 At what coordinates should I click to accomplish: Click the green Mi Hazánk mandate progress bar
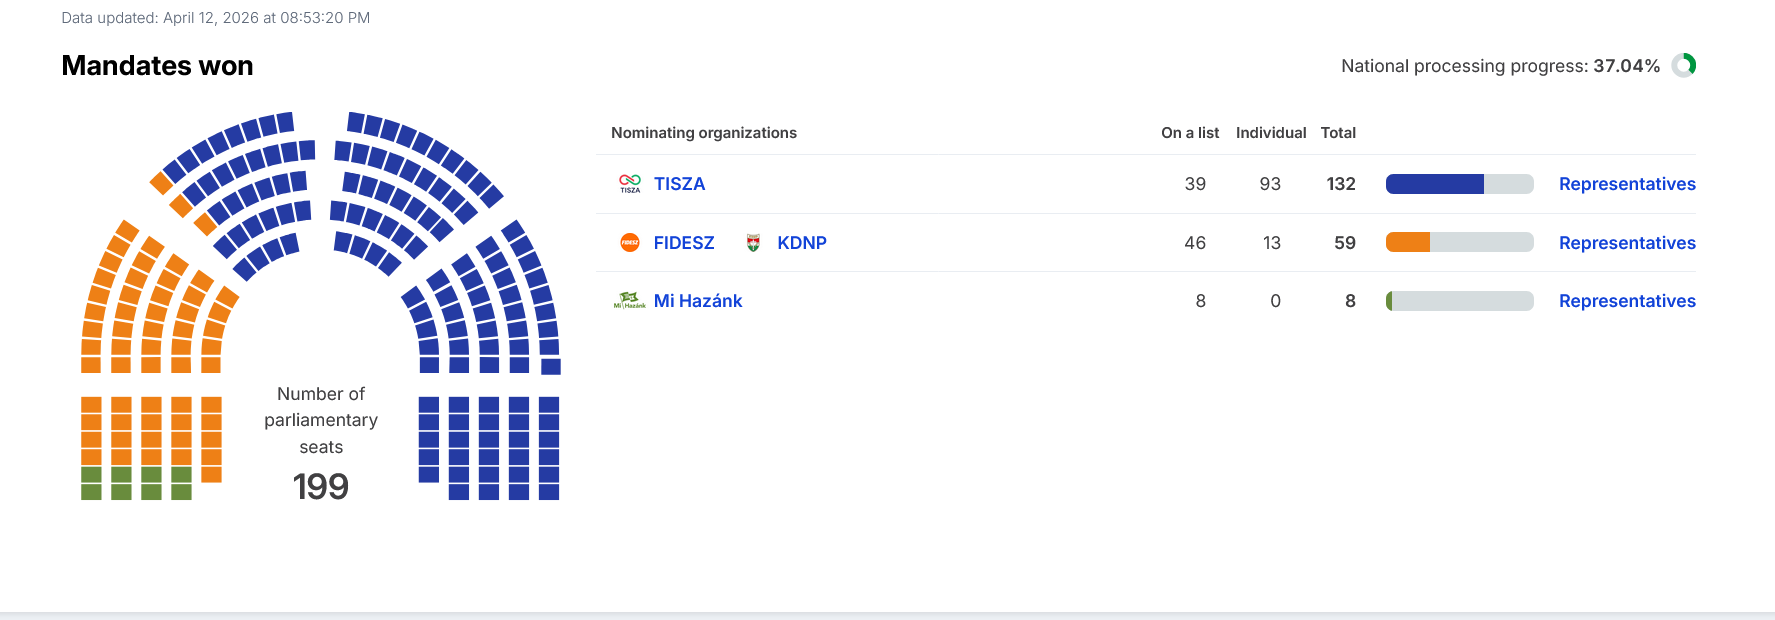[1459, 301]
